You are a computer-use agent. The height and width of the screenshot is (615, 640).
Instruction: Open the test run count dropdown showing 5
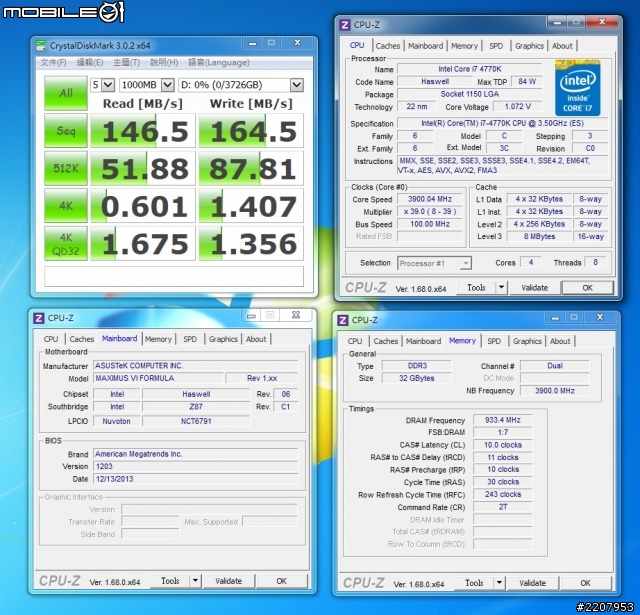[x=102, y=85]
